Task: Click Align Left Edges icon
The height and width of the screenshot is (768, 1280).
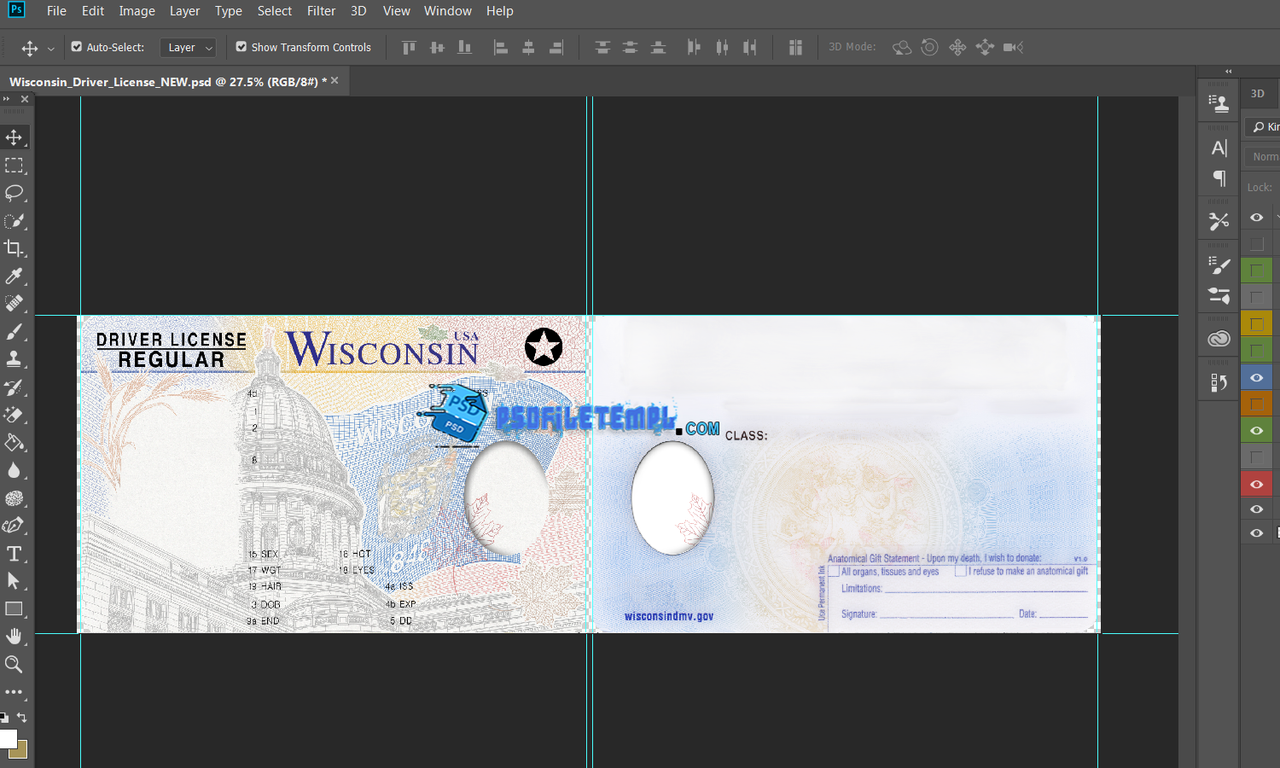Action: click(x=501, y=47)
